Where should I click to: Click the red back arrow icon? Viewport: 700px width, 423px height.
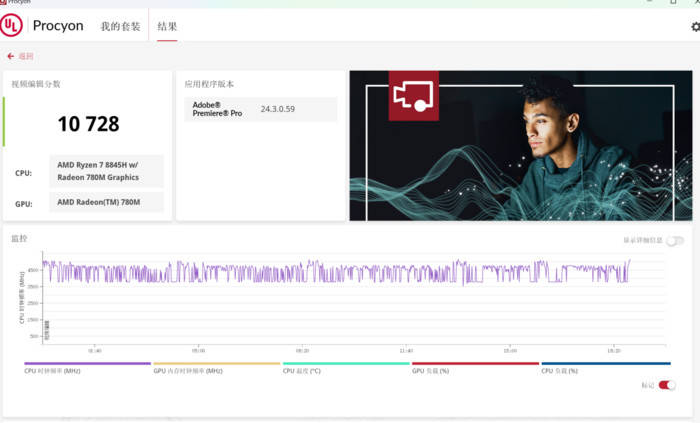tap(11, 56)
